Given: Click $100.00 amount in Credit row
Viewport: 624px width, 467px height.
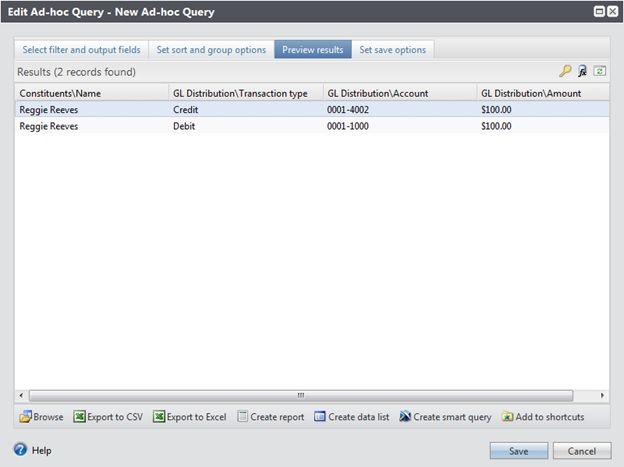Looking at the screenshot, I should point(496,110).
